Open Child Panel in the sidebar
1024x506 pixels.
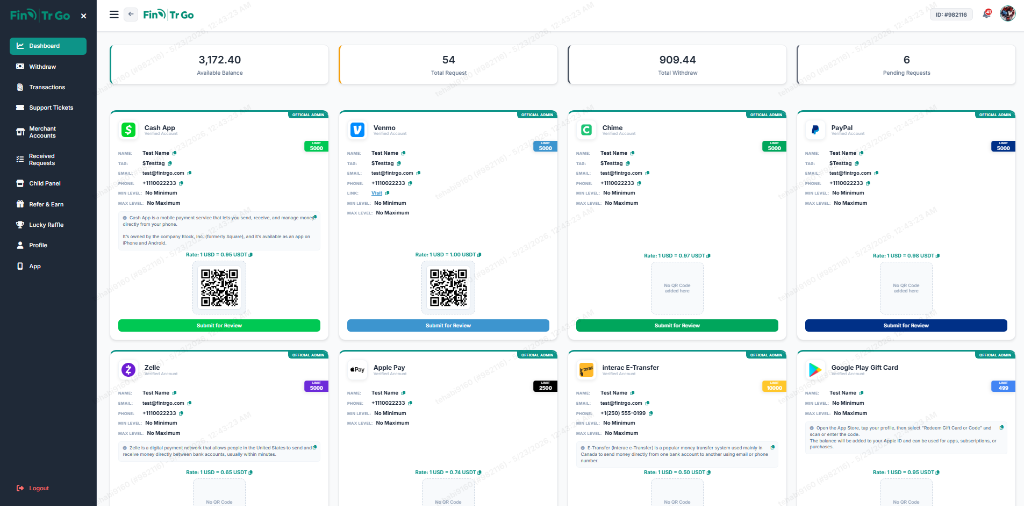(48, 183)
